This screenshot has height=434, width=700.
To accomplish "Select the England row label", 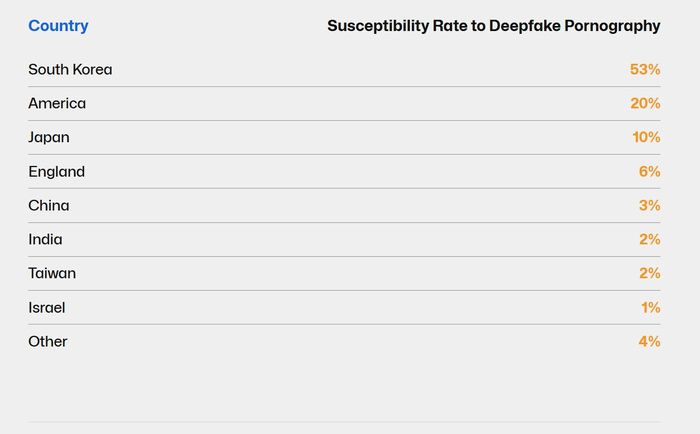I will tap(57, 172).
